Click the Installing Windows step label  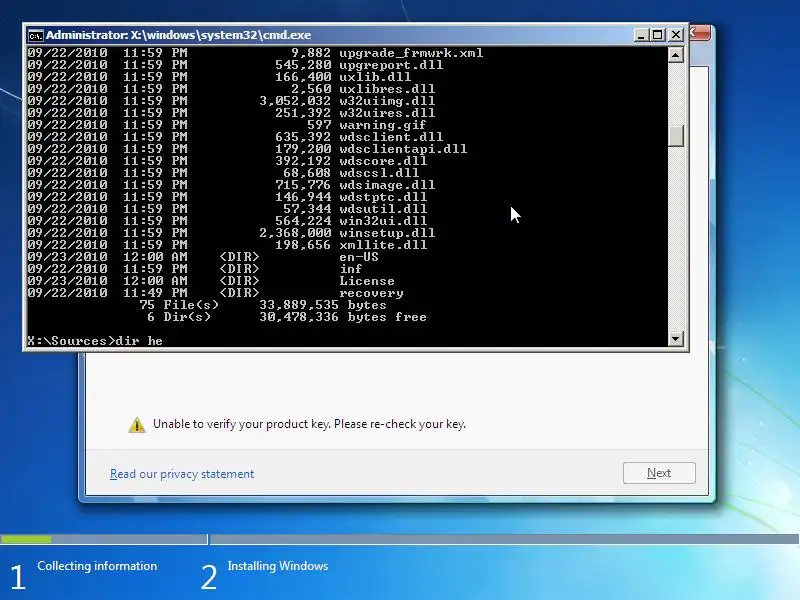pyautogui.click(x=278, y=566)
